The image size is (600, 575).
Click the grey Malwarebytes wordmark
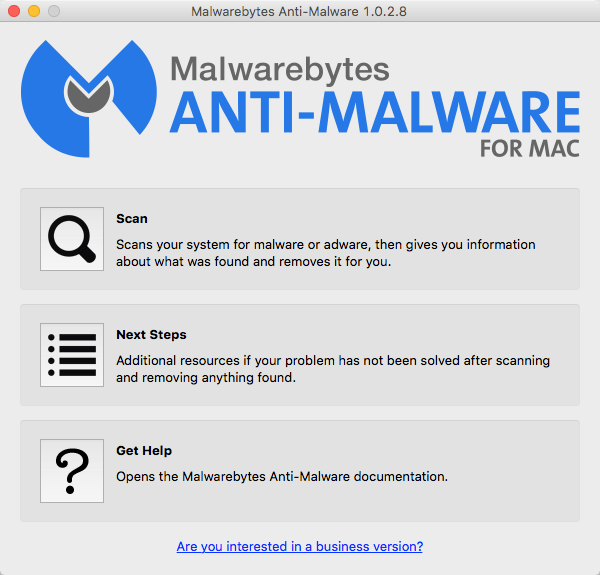point(280,69)
